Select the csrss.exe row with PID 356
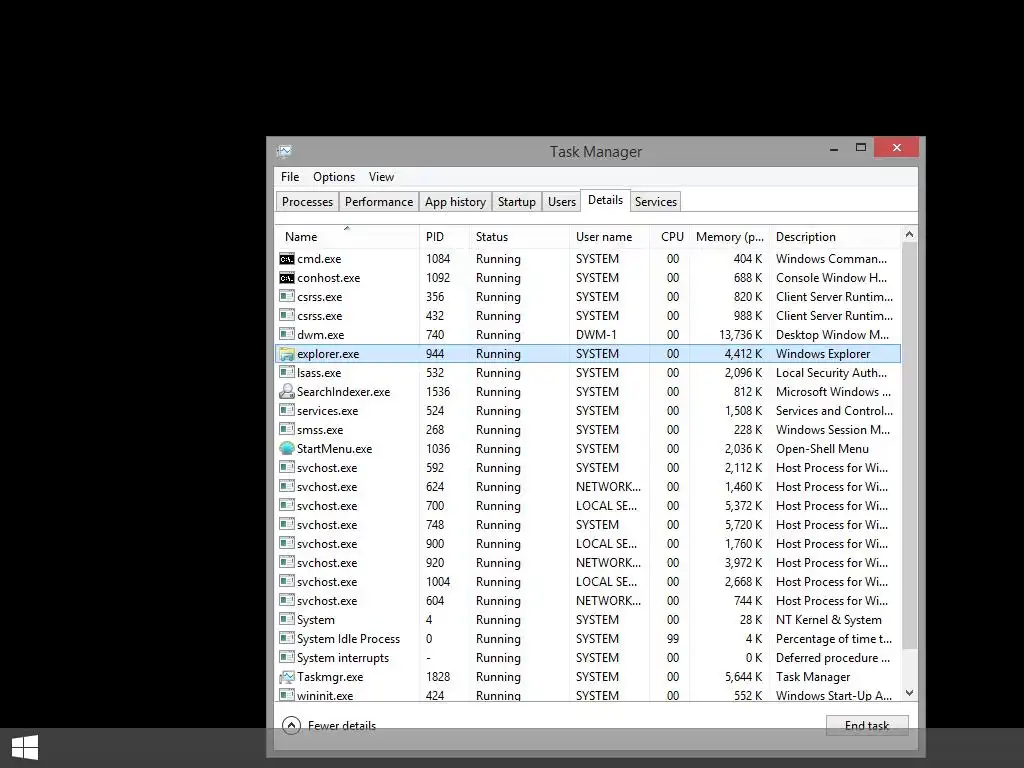This screenshot has width=1024, height=768. tap(588, 296)
